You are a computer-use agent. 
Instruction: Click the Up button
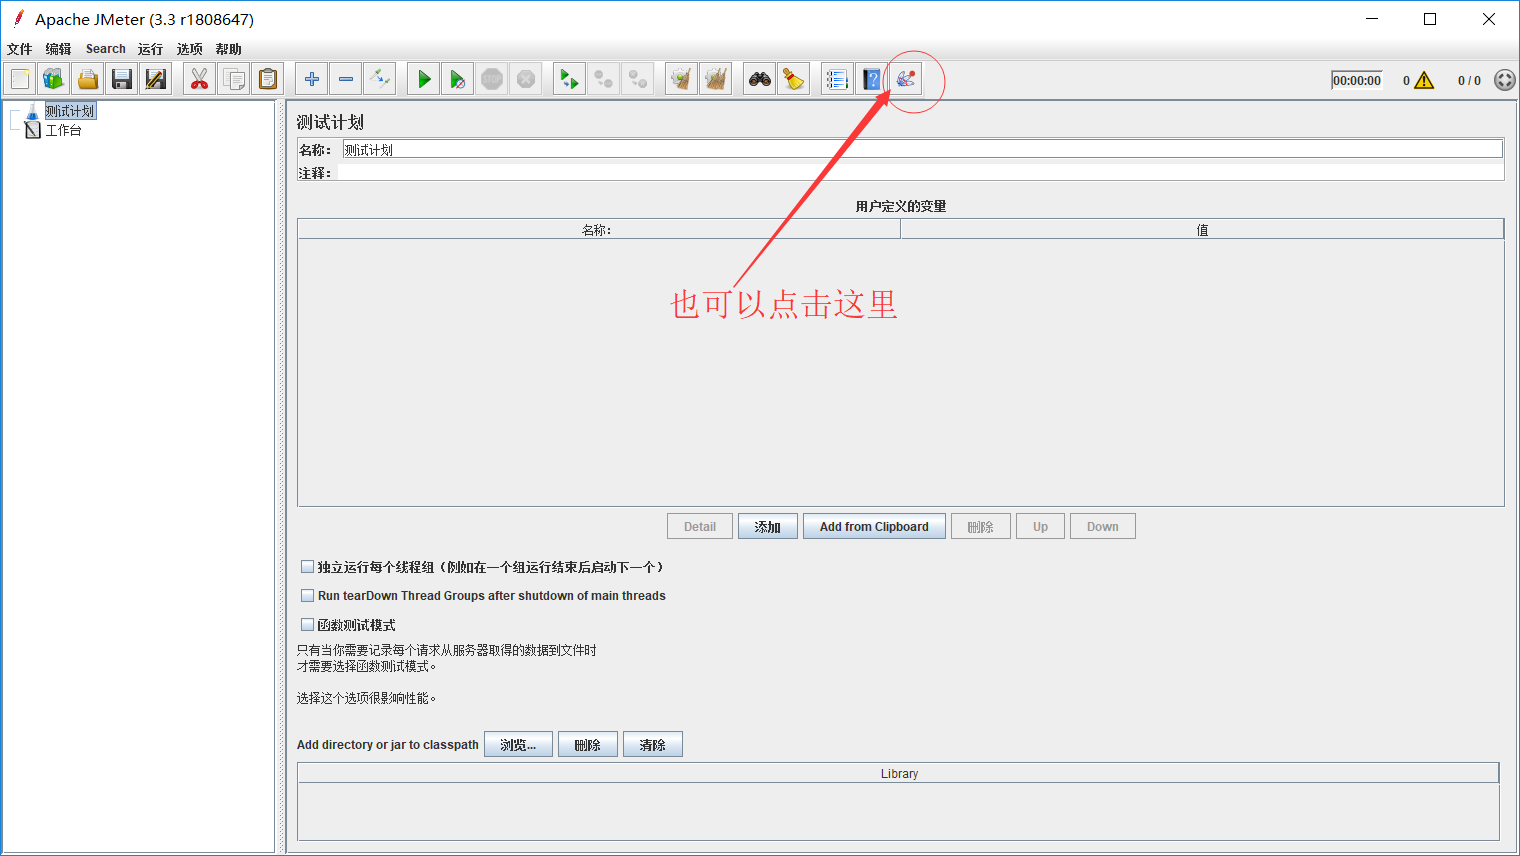pos(1041,527)
